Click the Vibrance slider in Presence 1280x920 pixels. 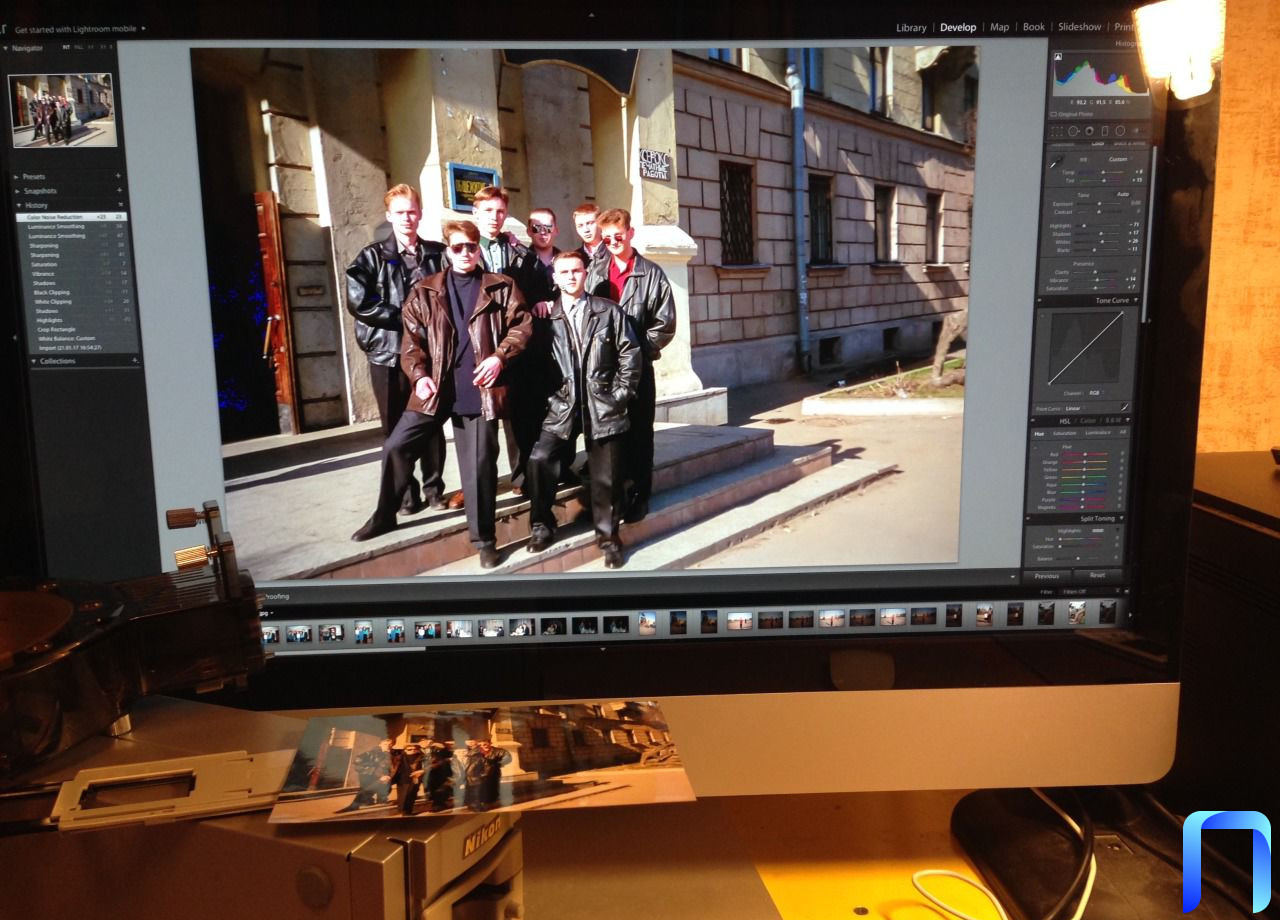(1097, 280)
